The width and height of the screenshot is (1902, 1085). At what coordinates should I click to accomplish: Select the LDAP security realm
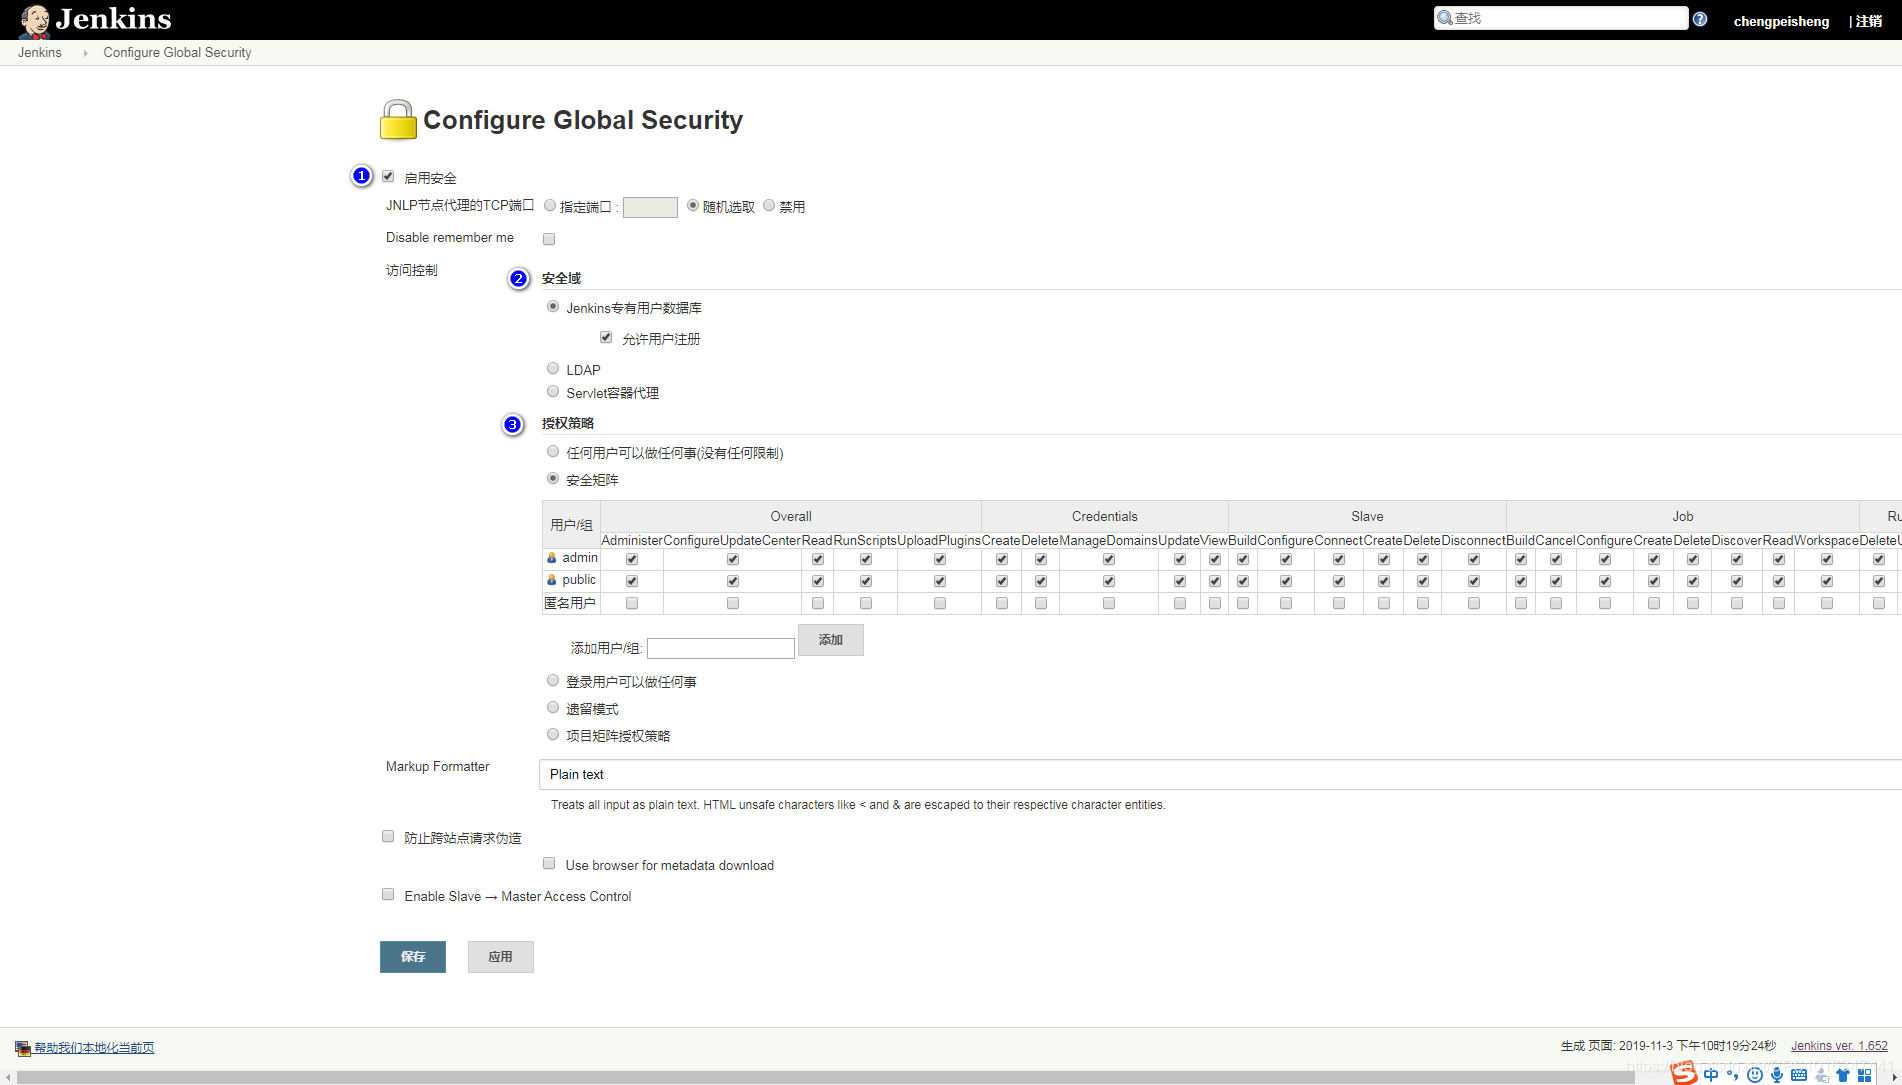click(553, 368)
